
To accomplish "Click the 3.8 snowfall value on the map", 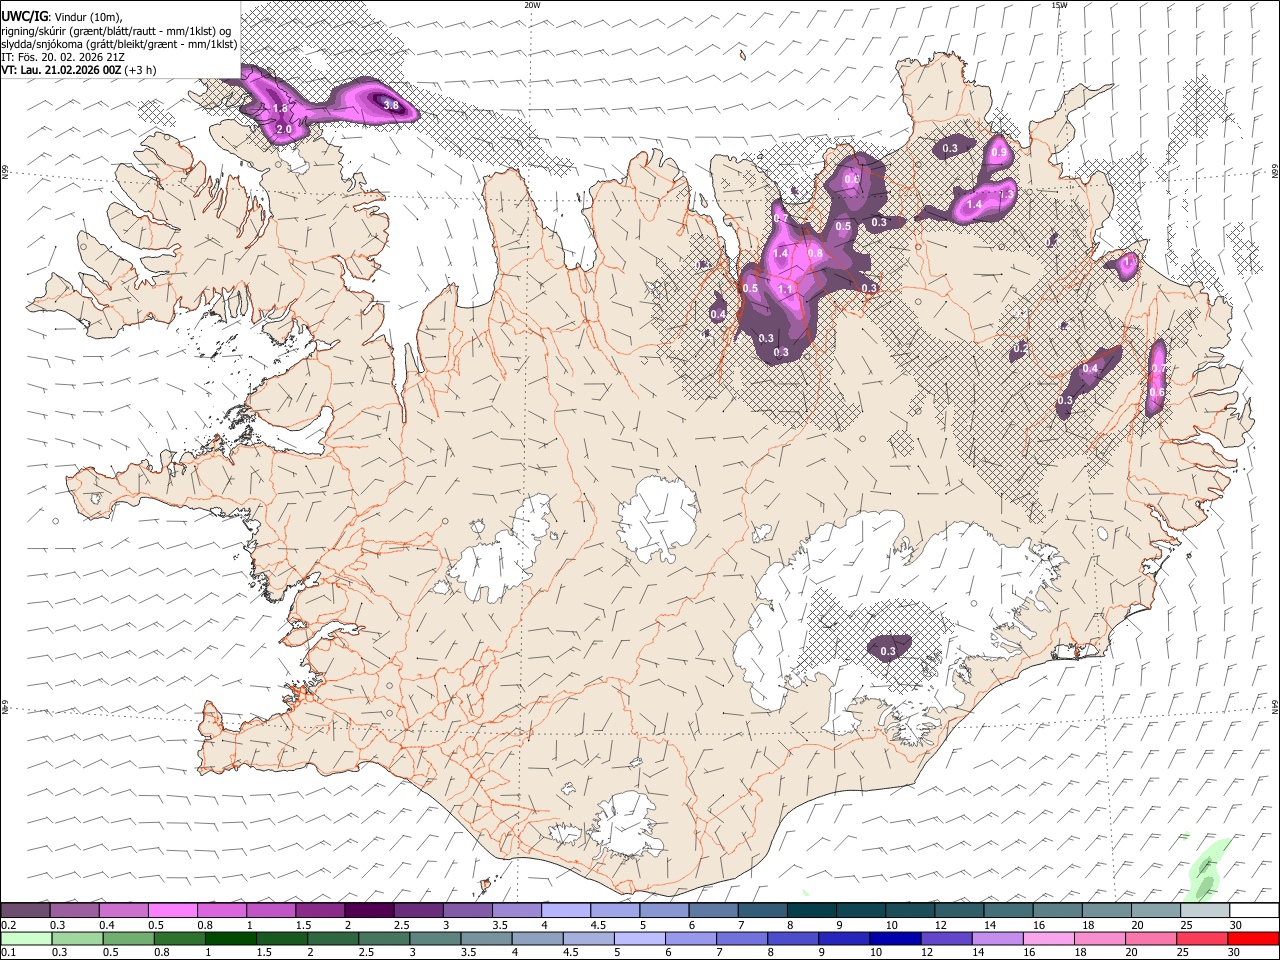I will point(391,105).
